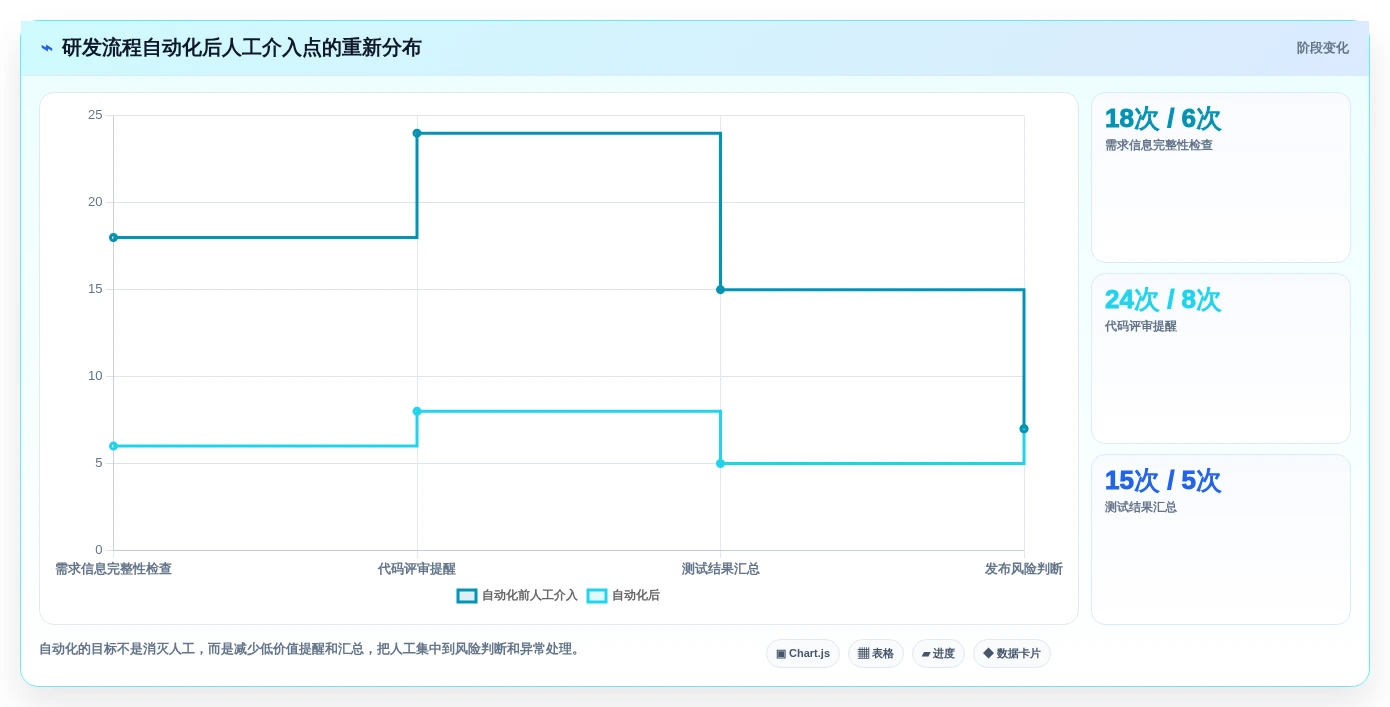Click the 进度 tag

(938, 654)
